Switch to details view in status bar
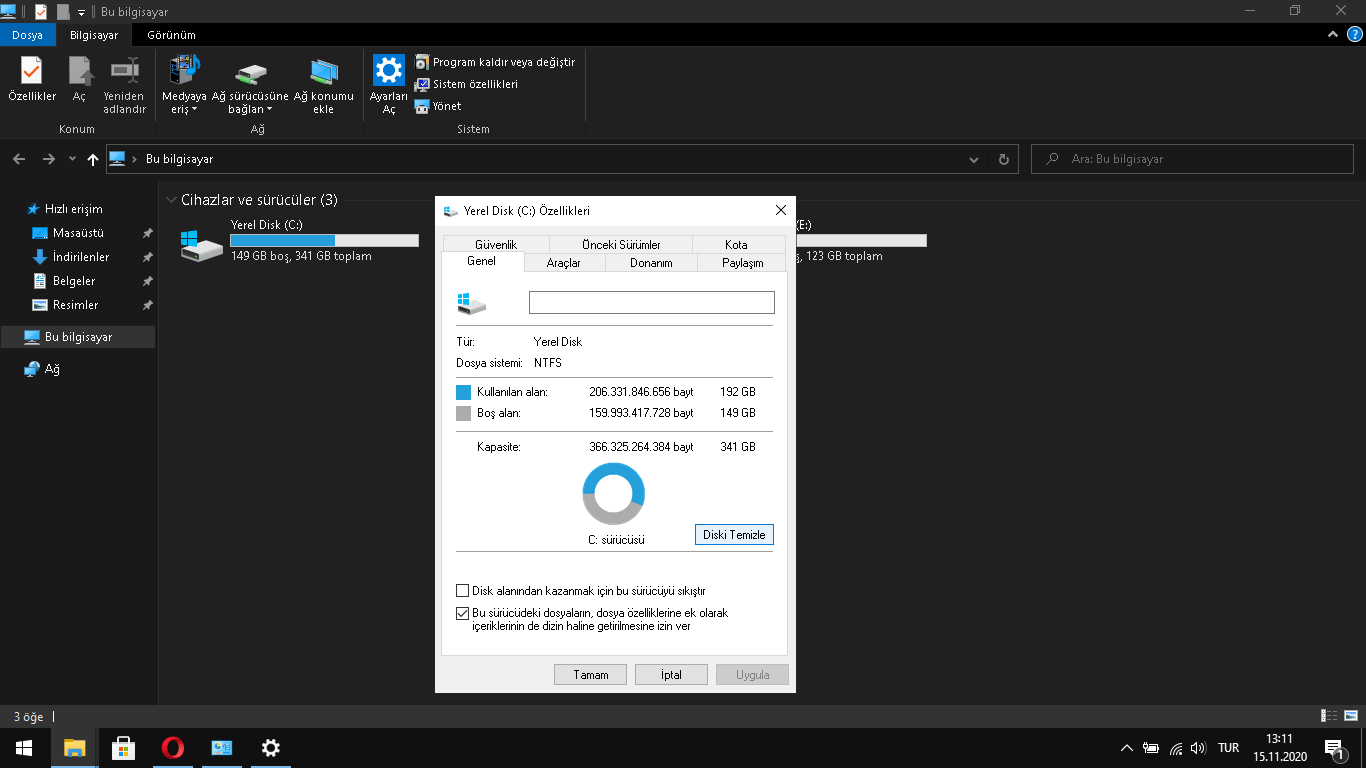Image resolution: width=1366 pixels, height=768 pixels. 1329,716
